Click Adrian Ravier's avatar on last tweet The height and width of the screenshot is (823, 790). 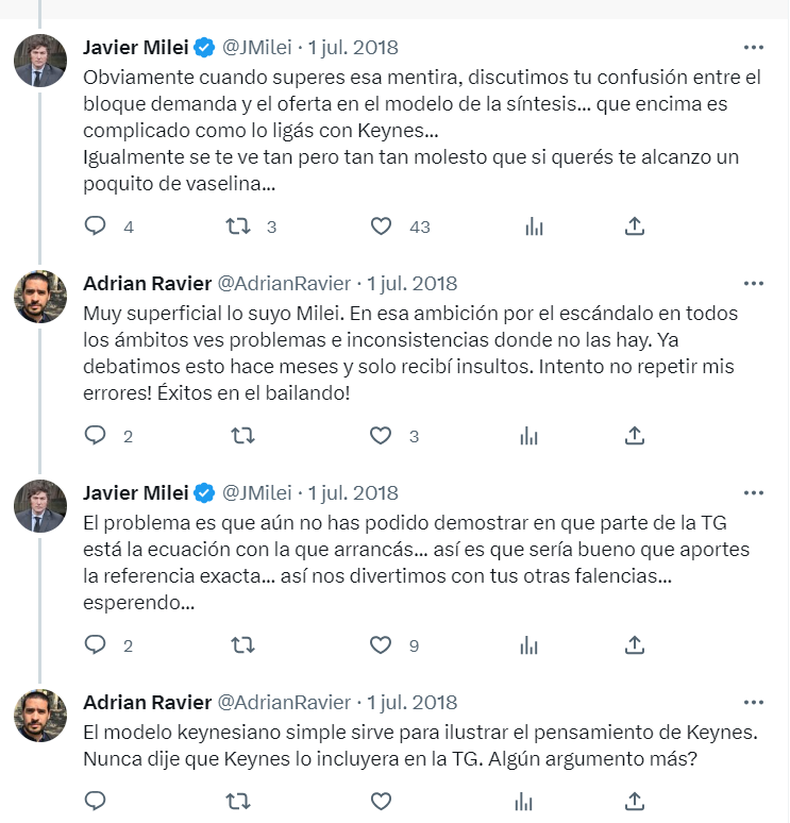click(x=40, y=715)
